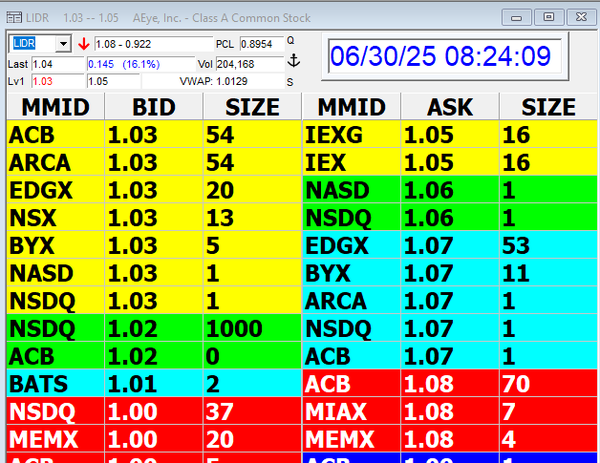Screen dimensions: 600x463
Task: Select the MIAX ask row at 1.08
Action: click(449, 412)
